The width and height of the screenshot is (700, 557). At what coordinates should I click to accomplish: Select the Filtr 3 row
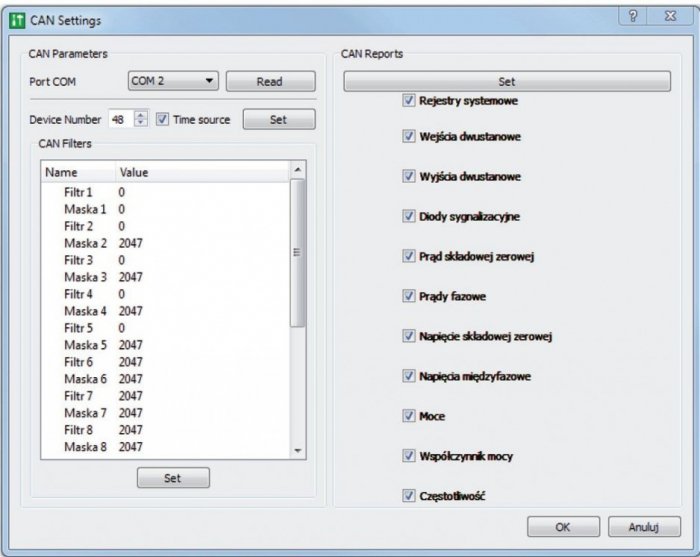(x=165, y=260)
